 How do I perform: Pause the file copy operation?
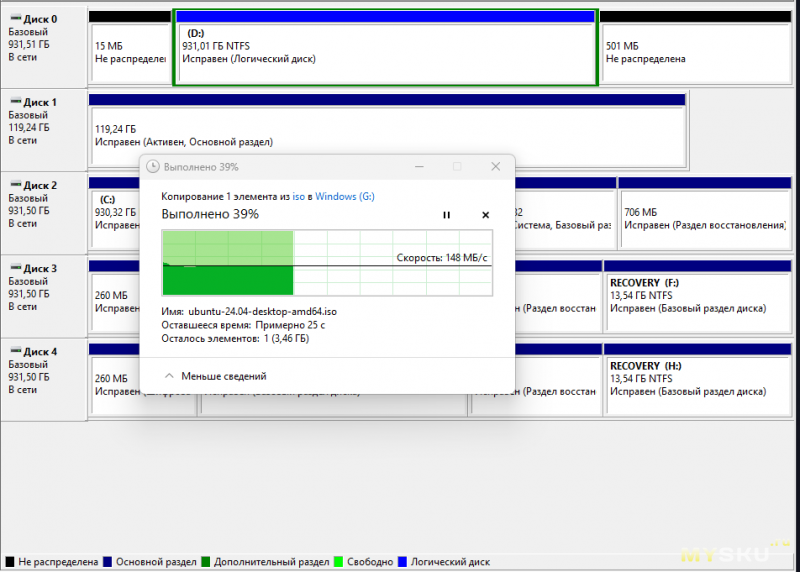coord(447,215)
